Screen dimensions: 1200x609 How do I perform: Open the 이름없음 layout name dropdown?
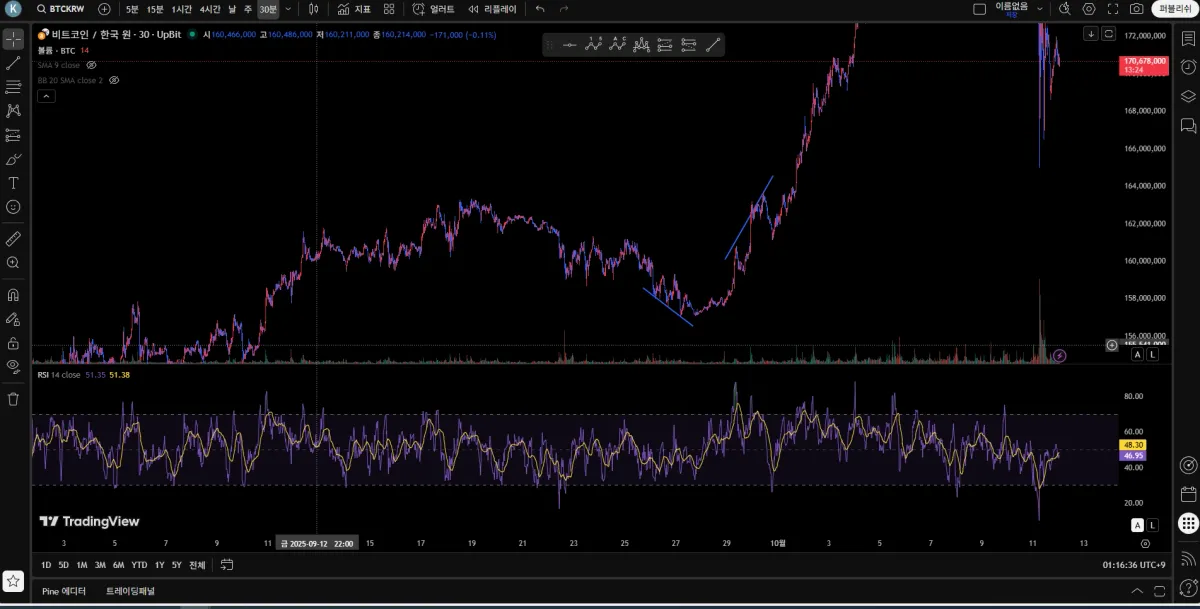[x=1012, y=9]
